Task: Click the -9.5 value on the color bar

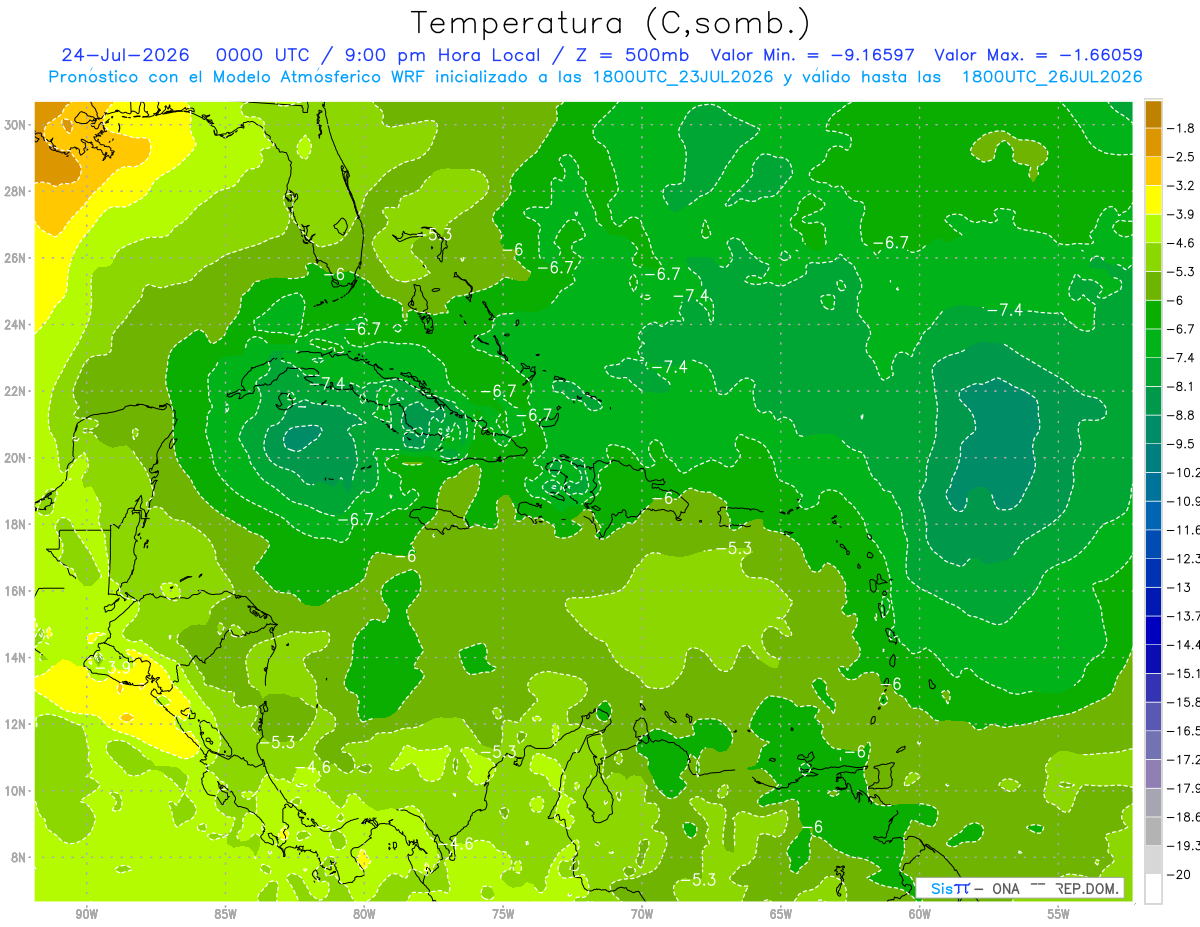Action: (x=1183, y=444)
